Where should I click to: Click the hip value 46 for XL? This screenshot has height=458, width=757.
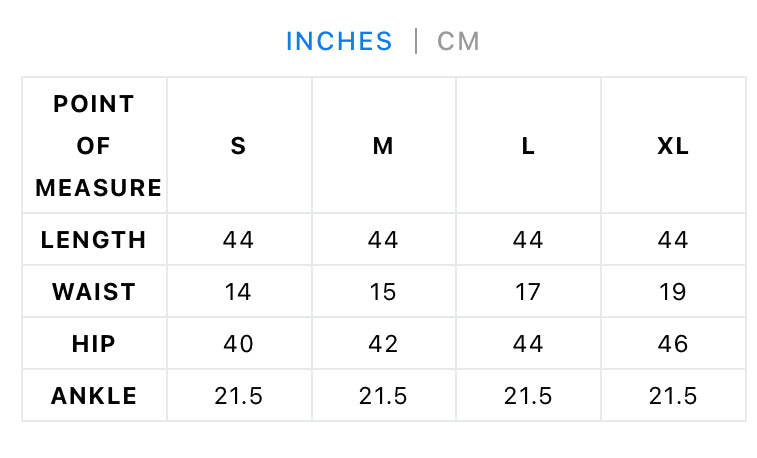(x=673, y=344)
